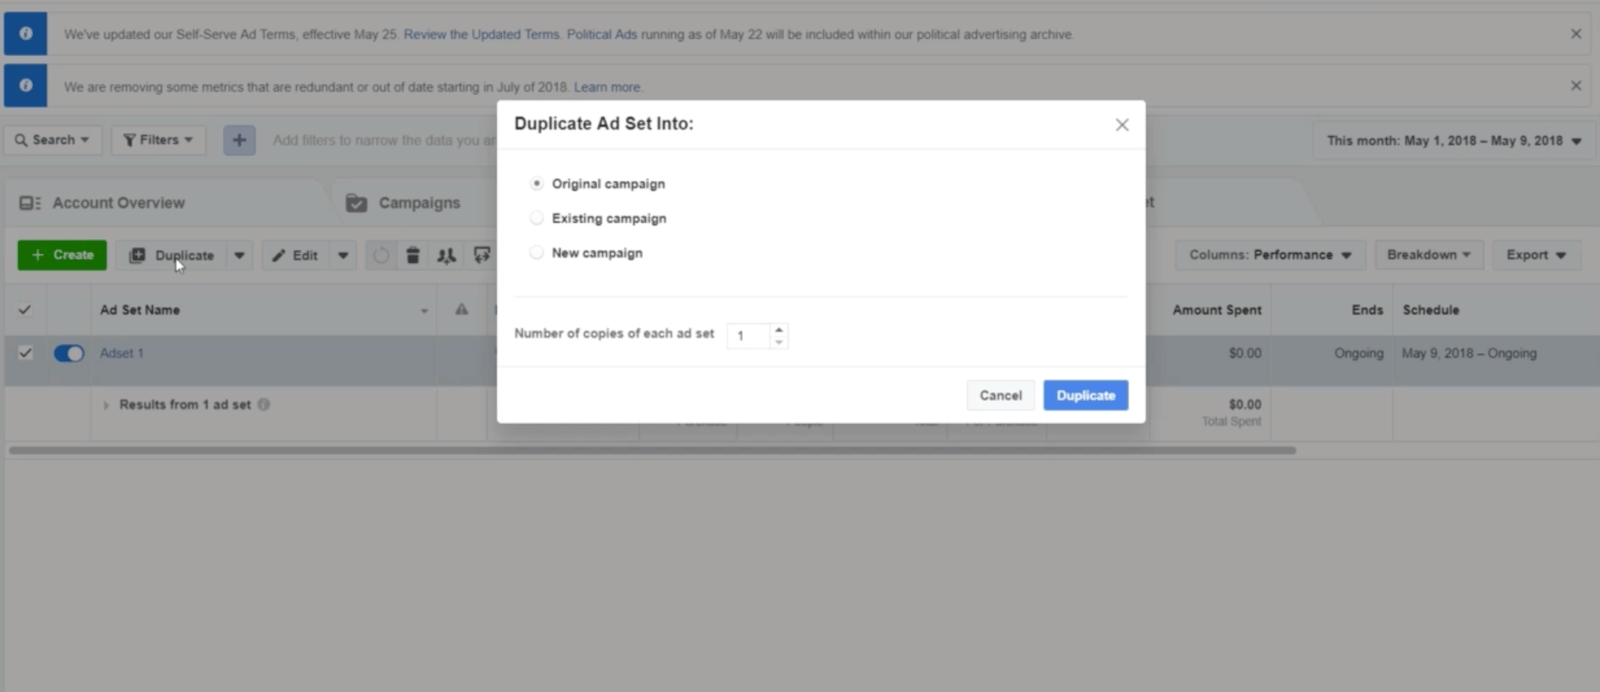The width and height of the screenshot is (1600, 692).
Task: Click the horizontal table scrollbar
Action: 652,450
